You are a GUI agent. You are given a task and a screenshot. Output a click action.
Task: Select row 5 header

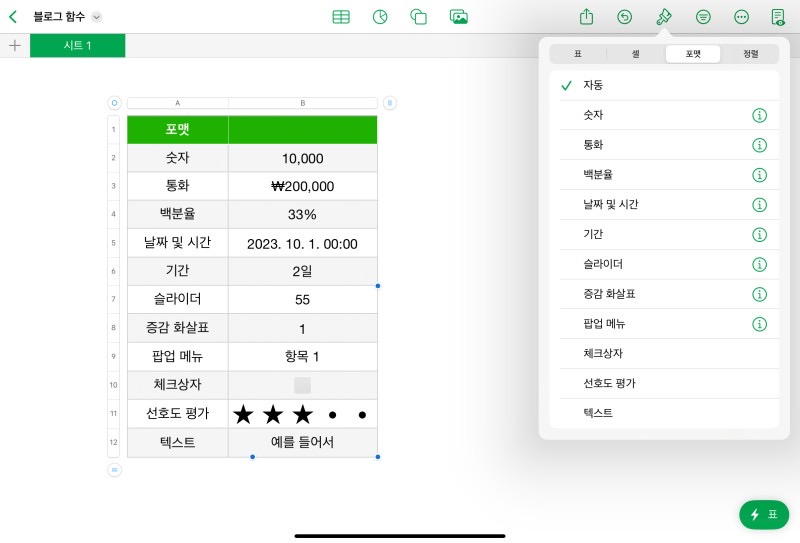[x=113, y=243]
